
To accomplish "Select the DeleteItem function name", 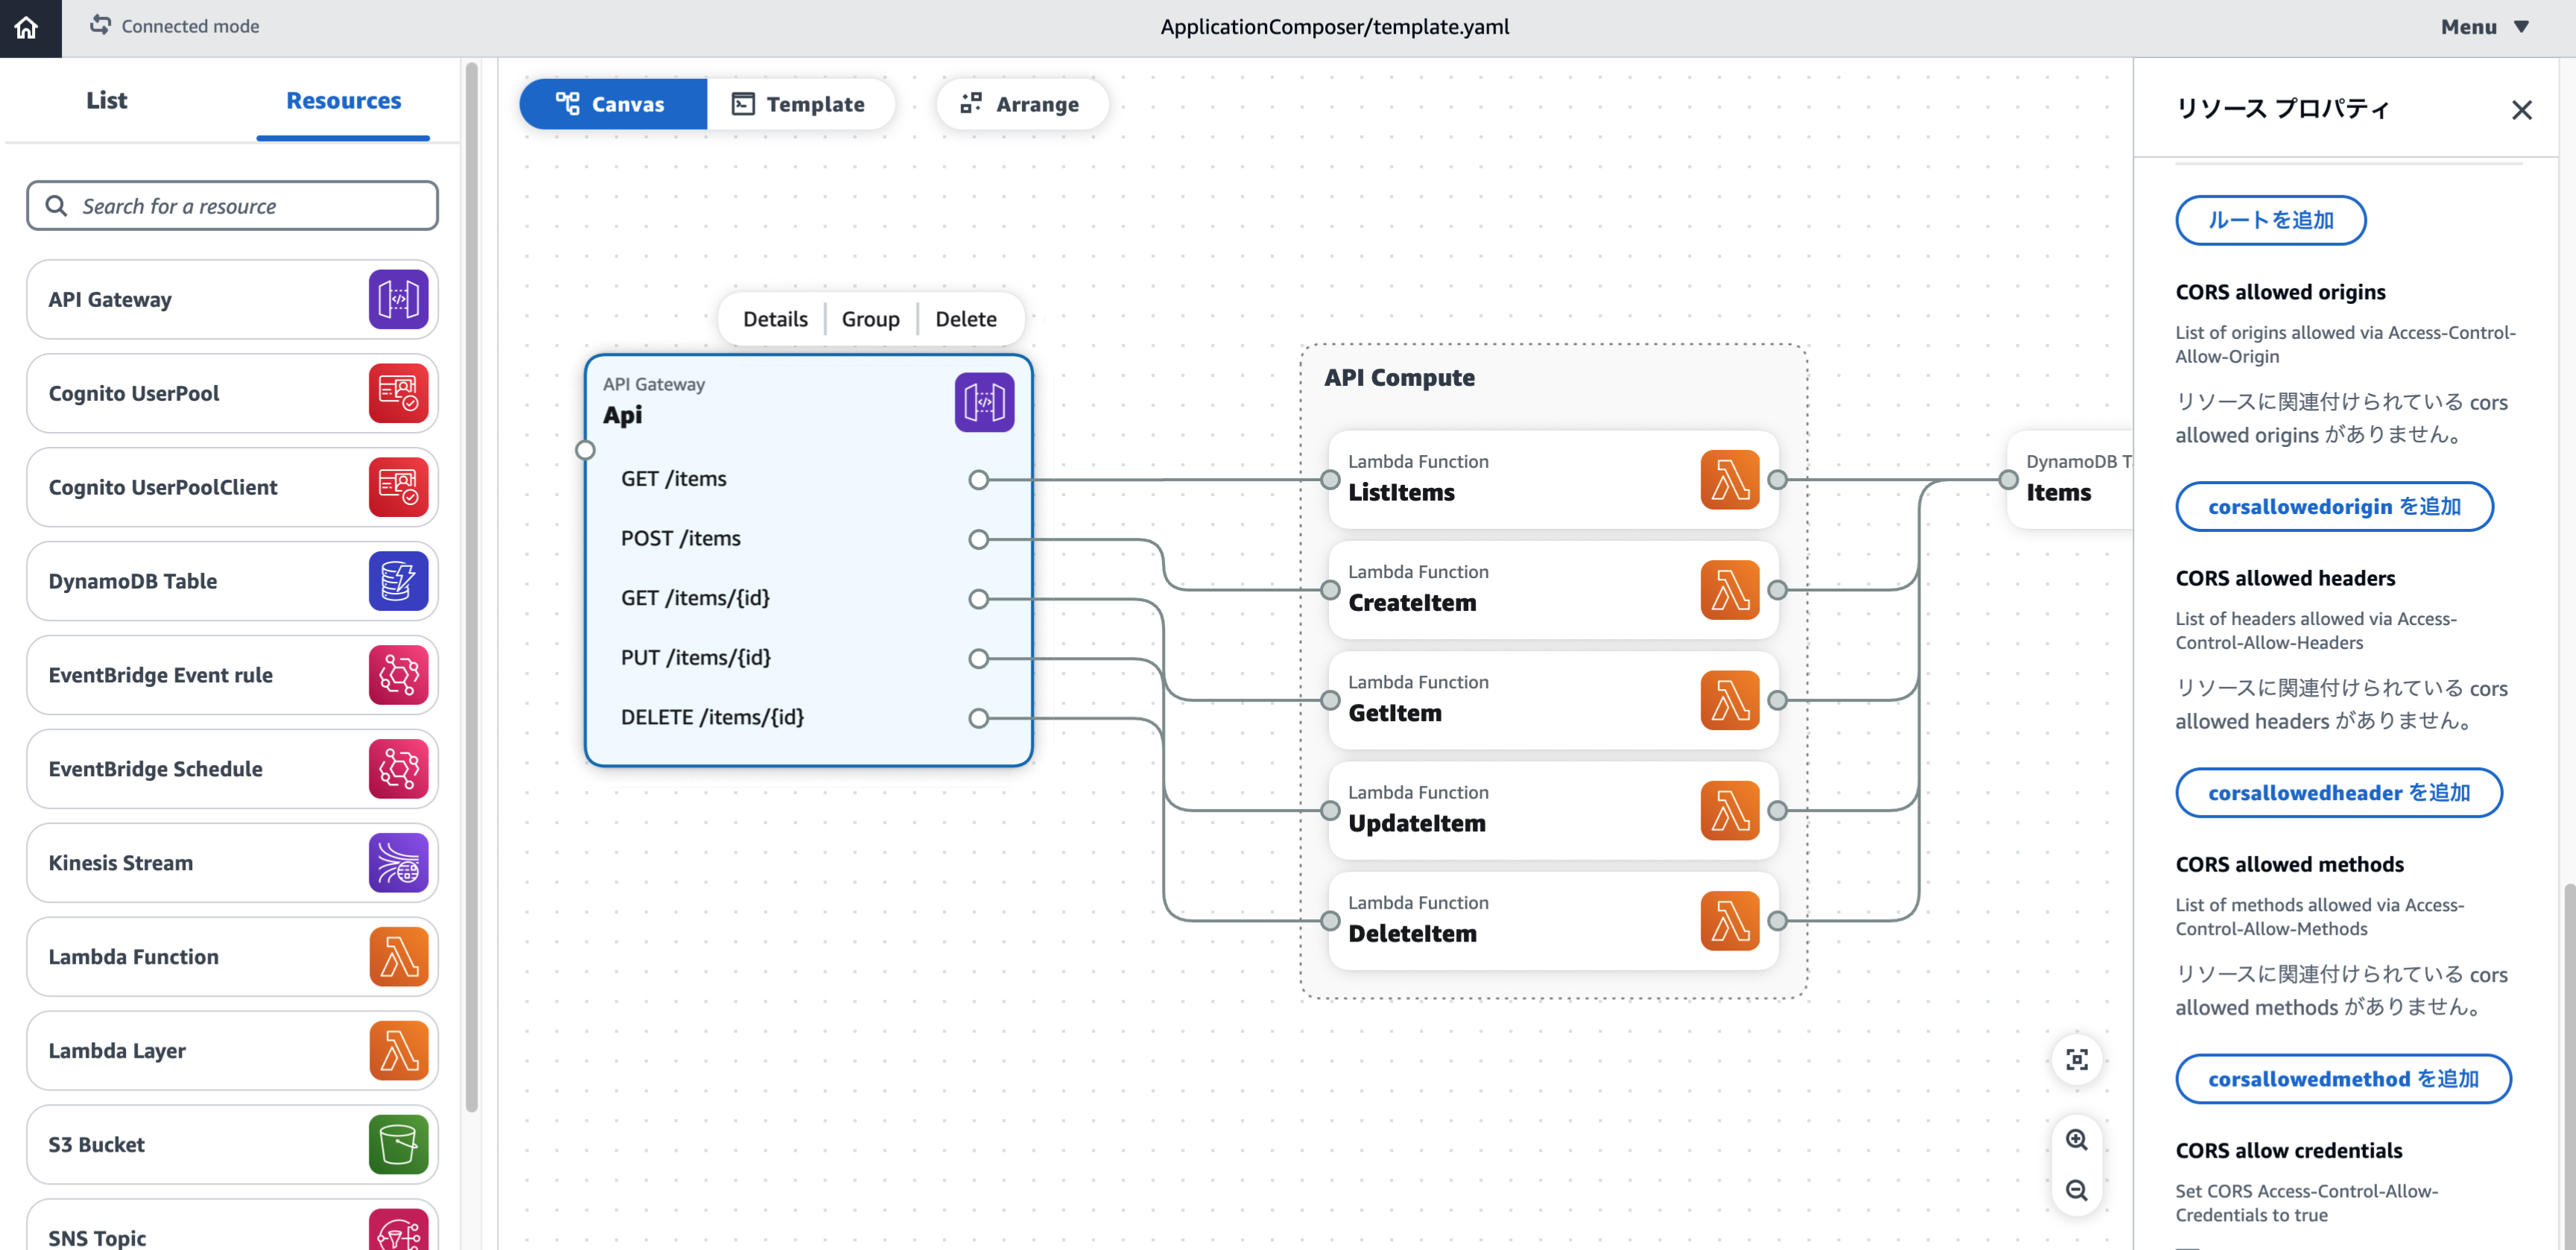I will (1412, 934).
